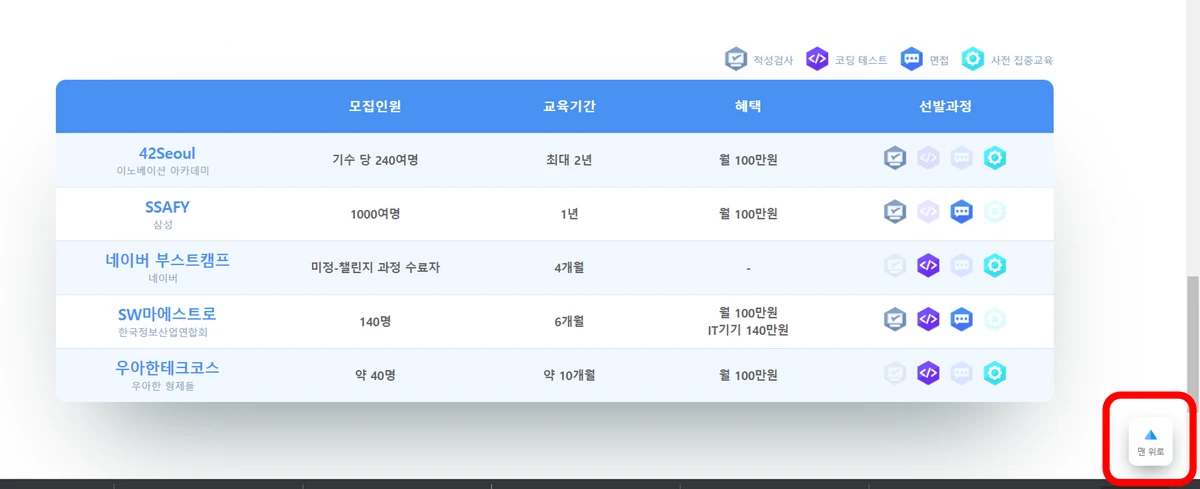Click the 삼성 subtitle under SSAFY
The image size is (1200, 489).
(x=163, y=225)
